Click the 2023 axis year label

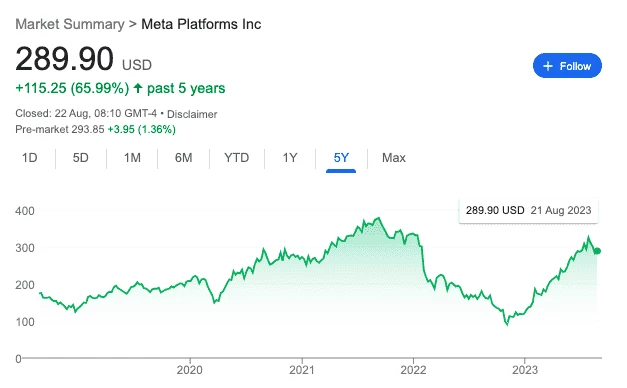pos(525,370)
